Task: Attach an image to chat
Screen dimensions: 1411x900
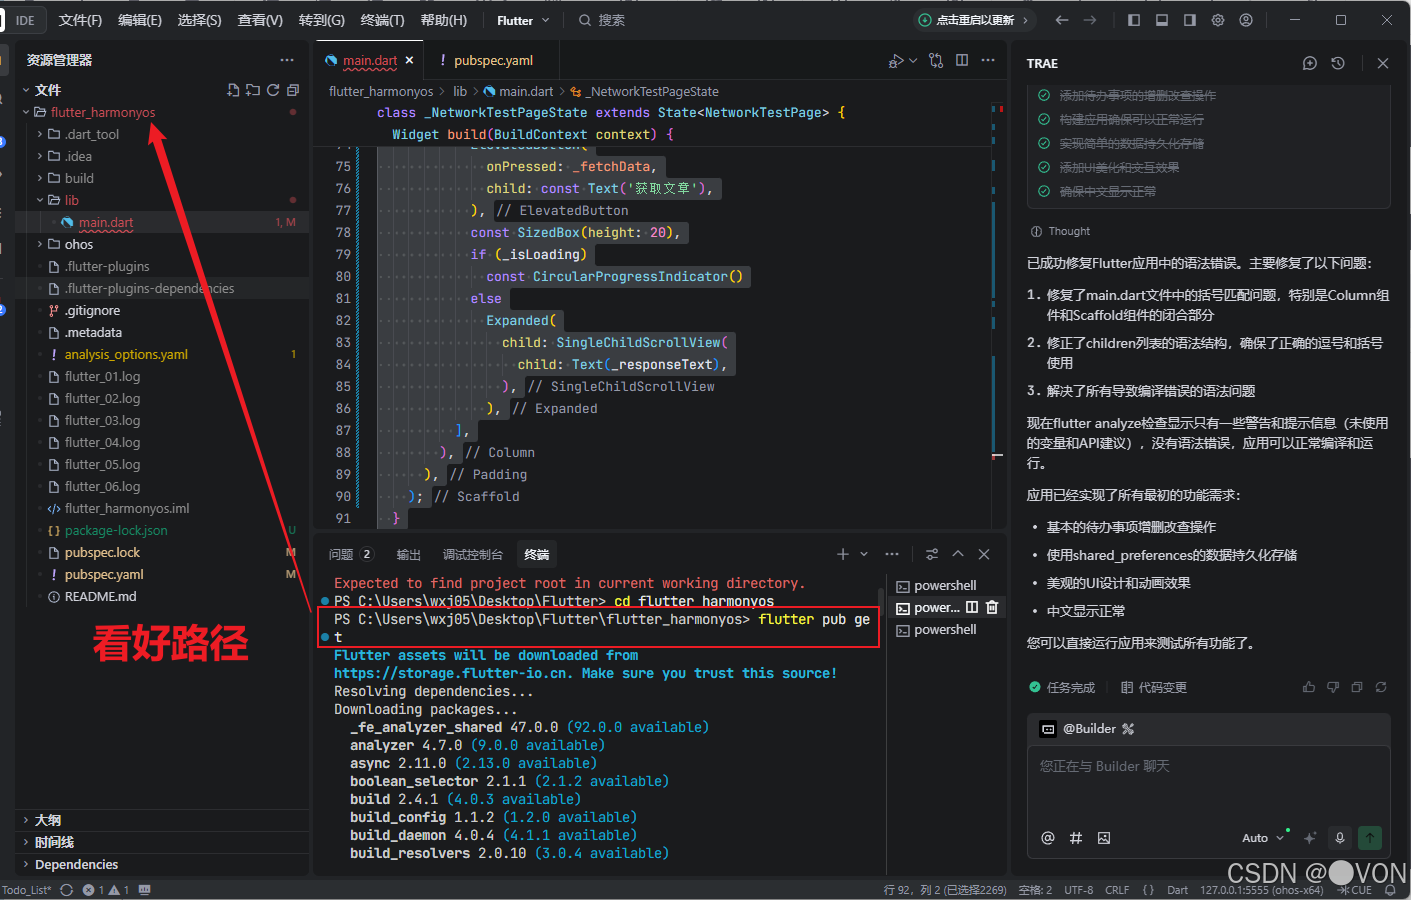Action: [1104, 838]
